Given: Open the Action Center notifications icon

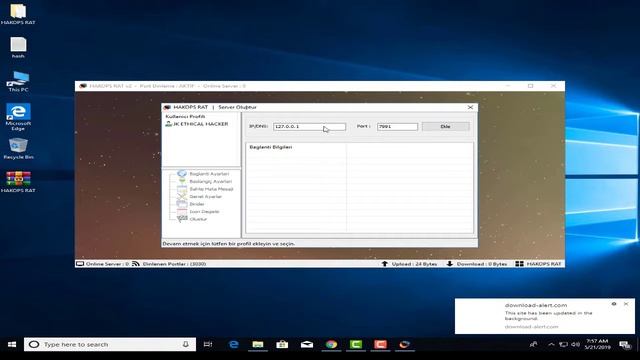Looking at the screenshot, I should (x=625, y=345).
